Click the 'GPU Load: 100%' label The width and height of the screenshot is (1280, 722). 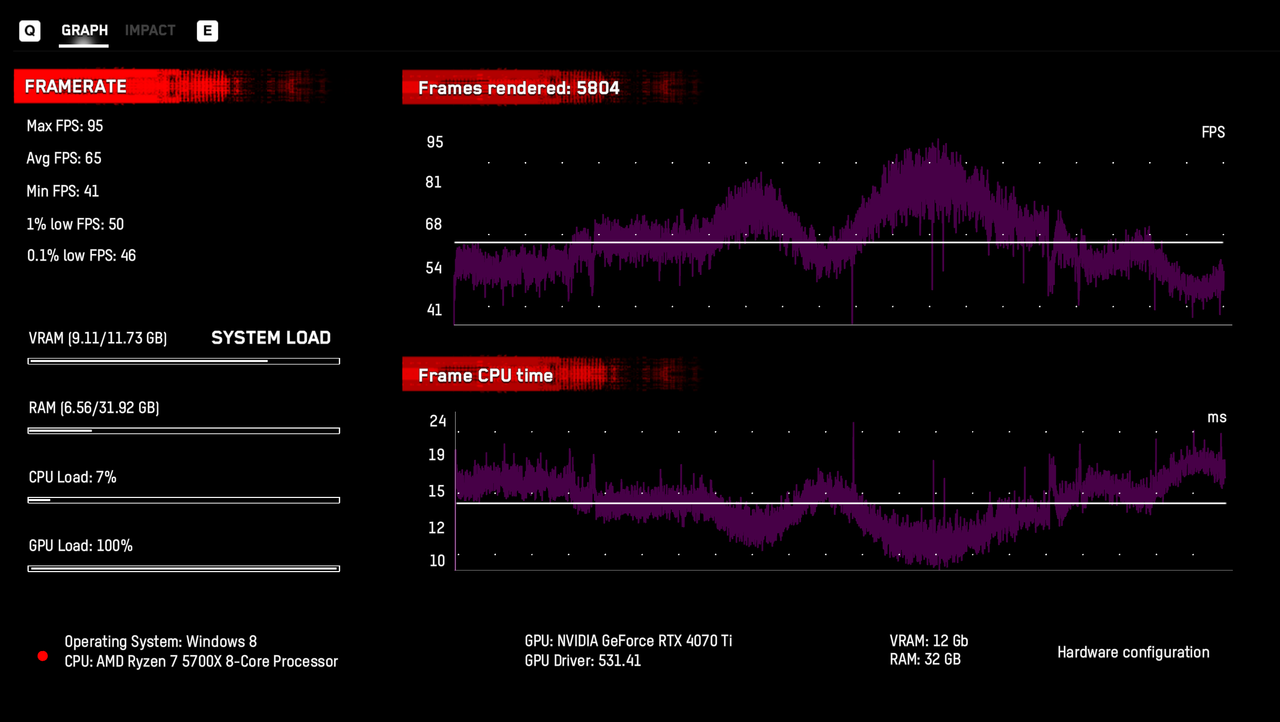click(81, 546)
